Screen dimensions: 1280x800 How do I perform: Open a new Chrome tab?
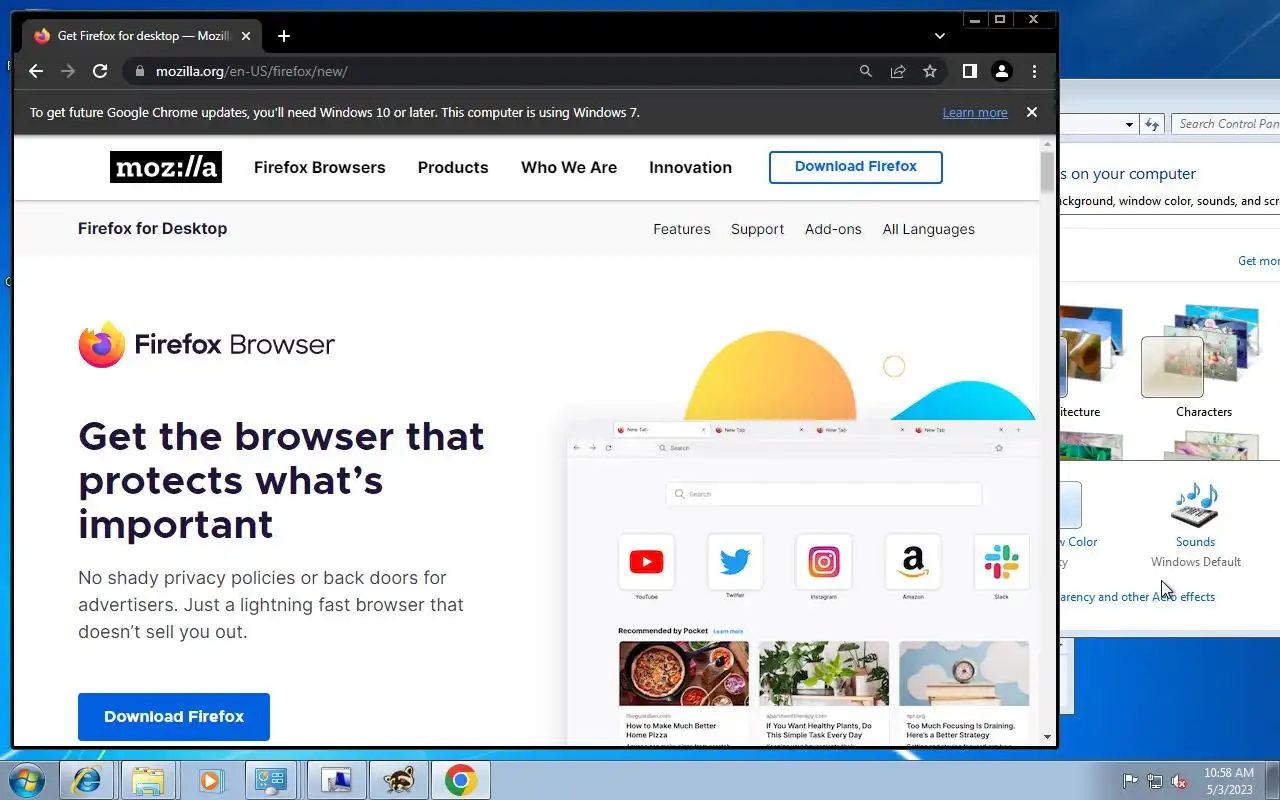coord(284,36)
